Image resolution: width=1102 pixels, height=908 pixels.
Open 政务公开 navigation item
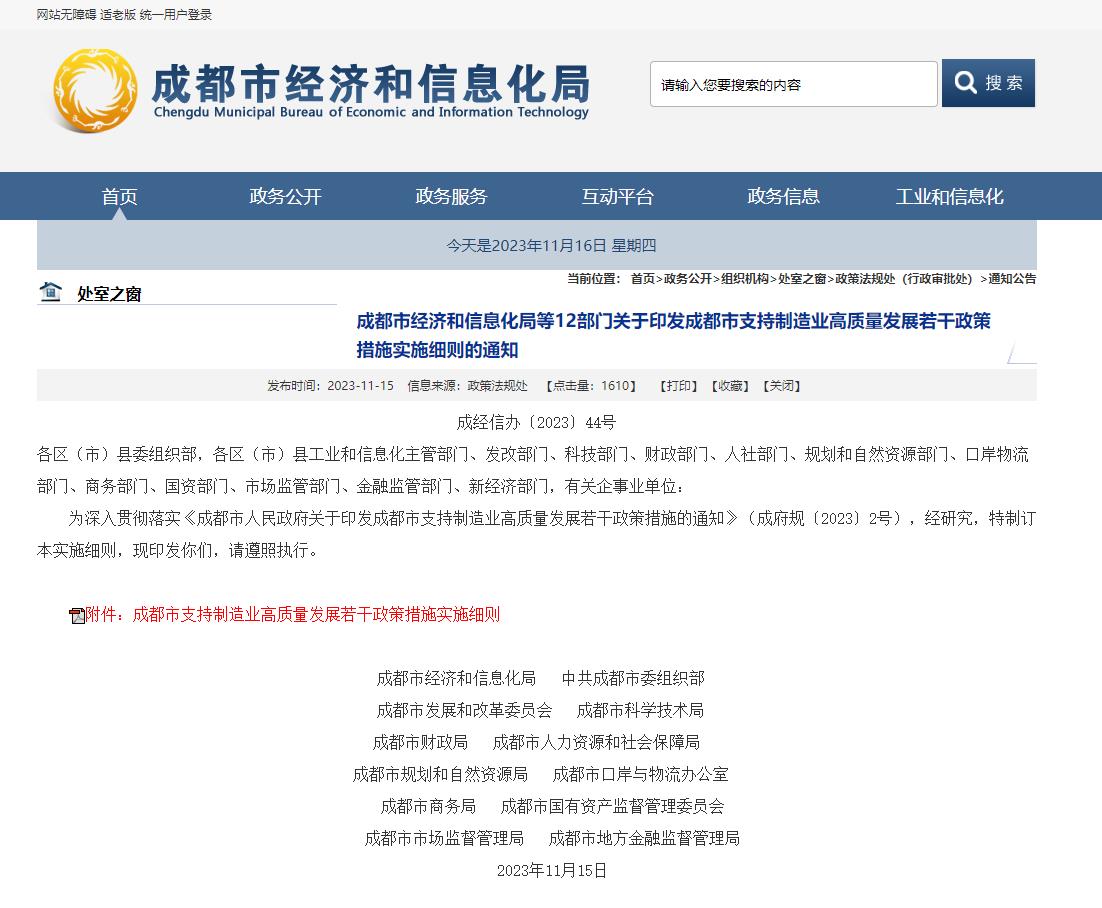(x=285, y=196)
